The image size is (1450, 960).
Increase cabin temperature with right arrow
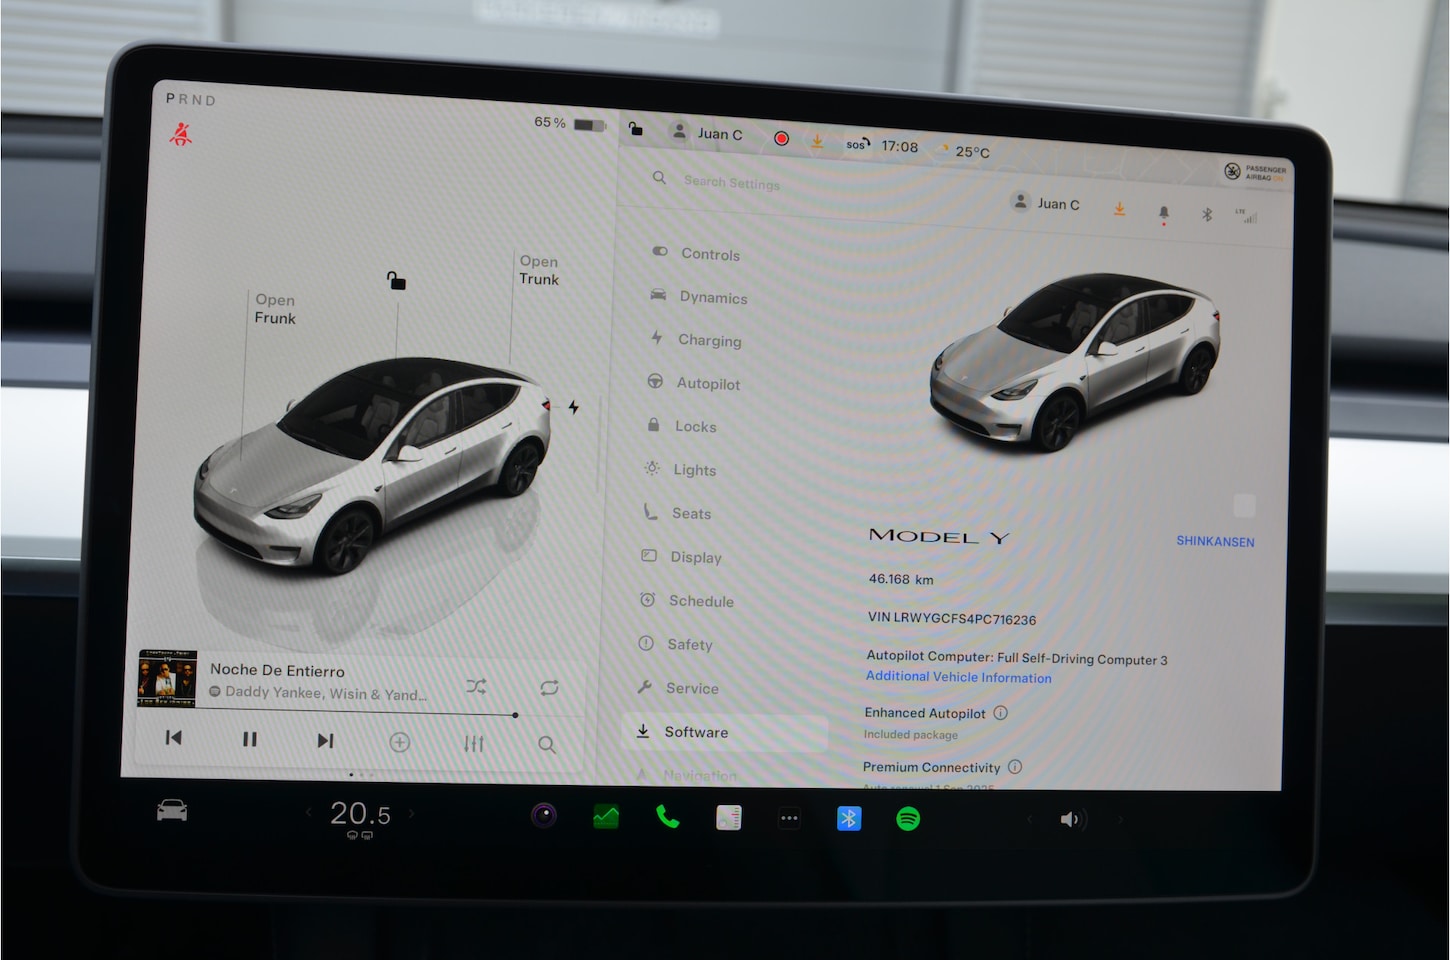pos(411,814)
